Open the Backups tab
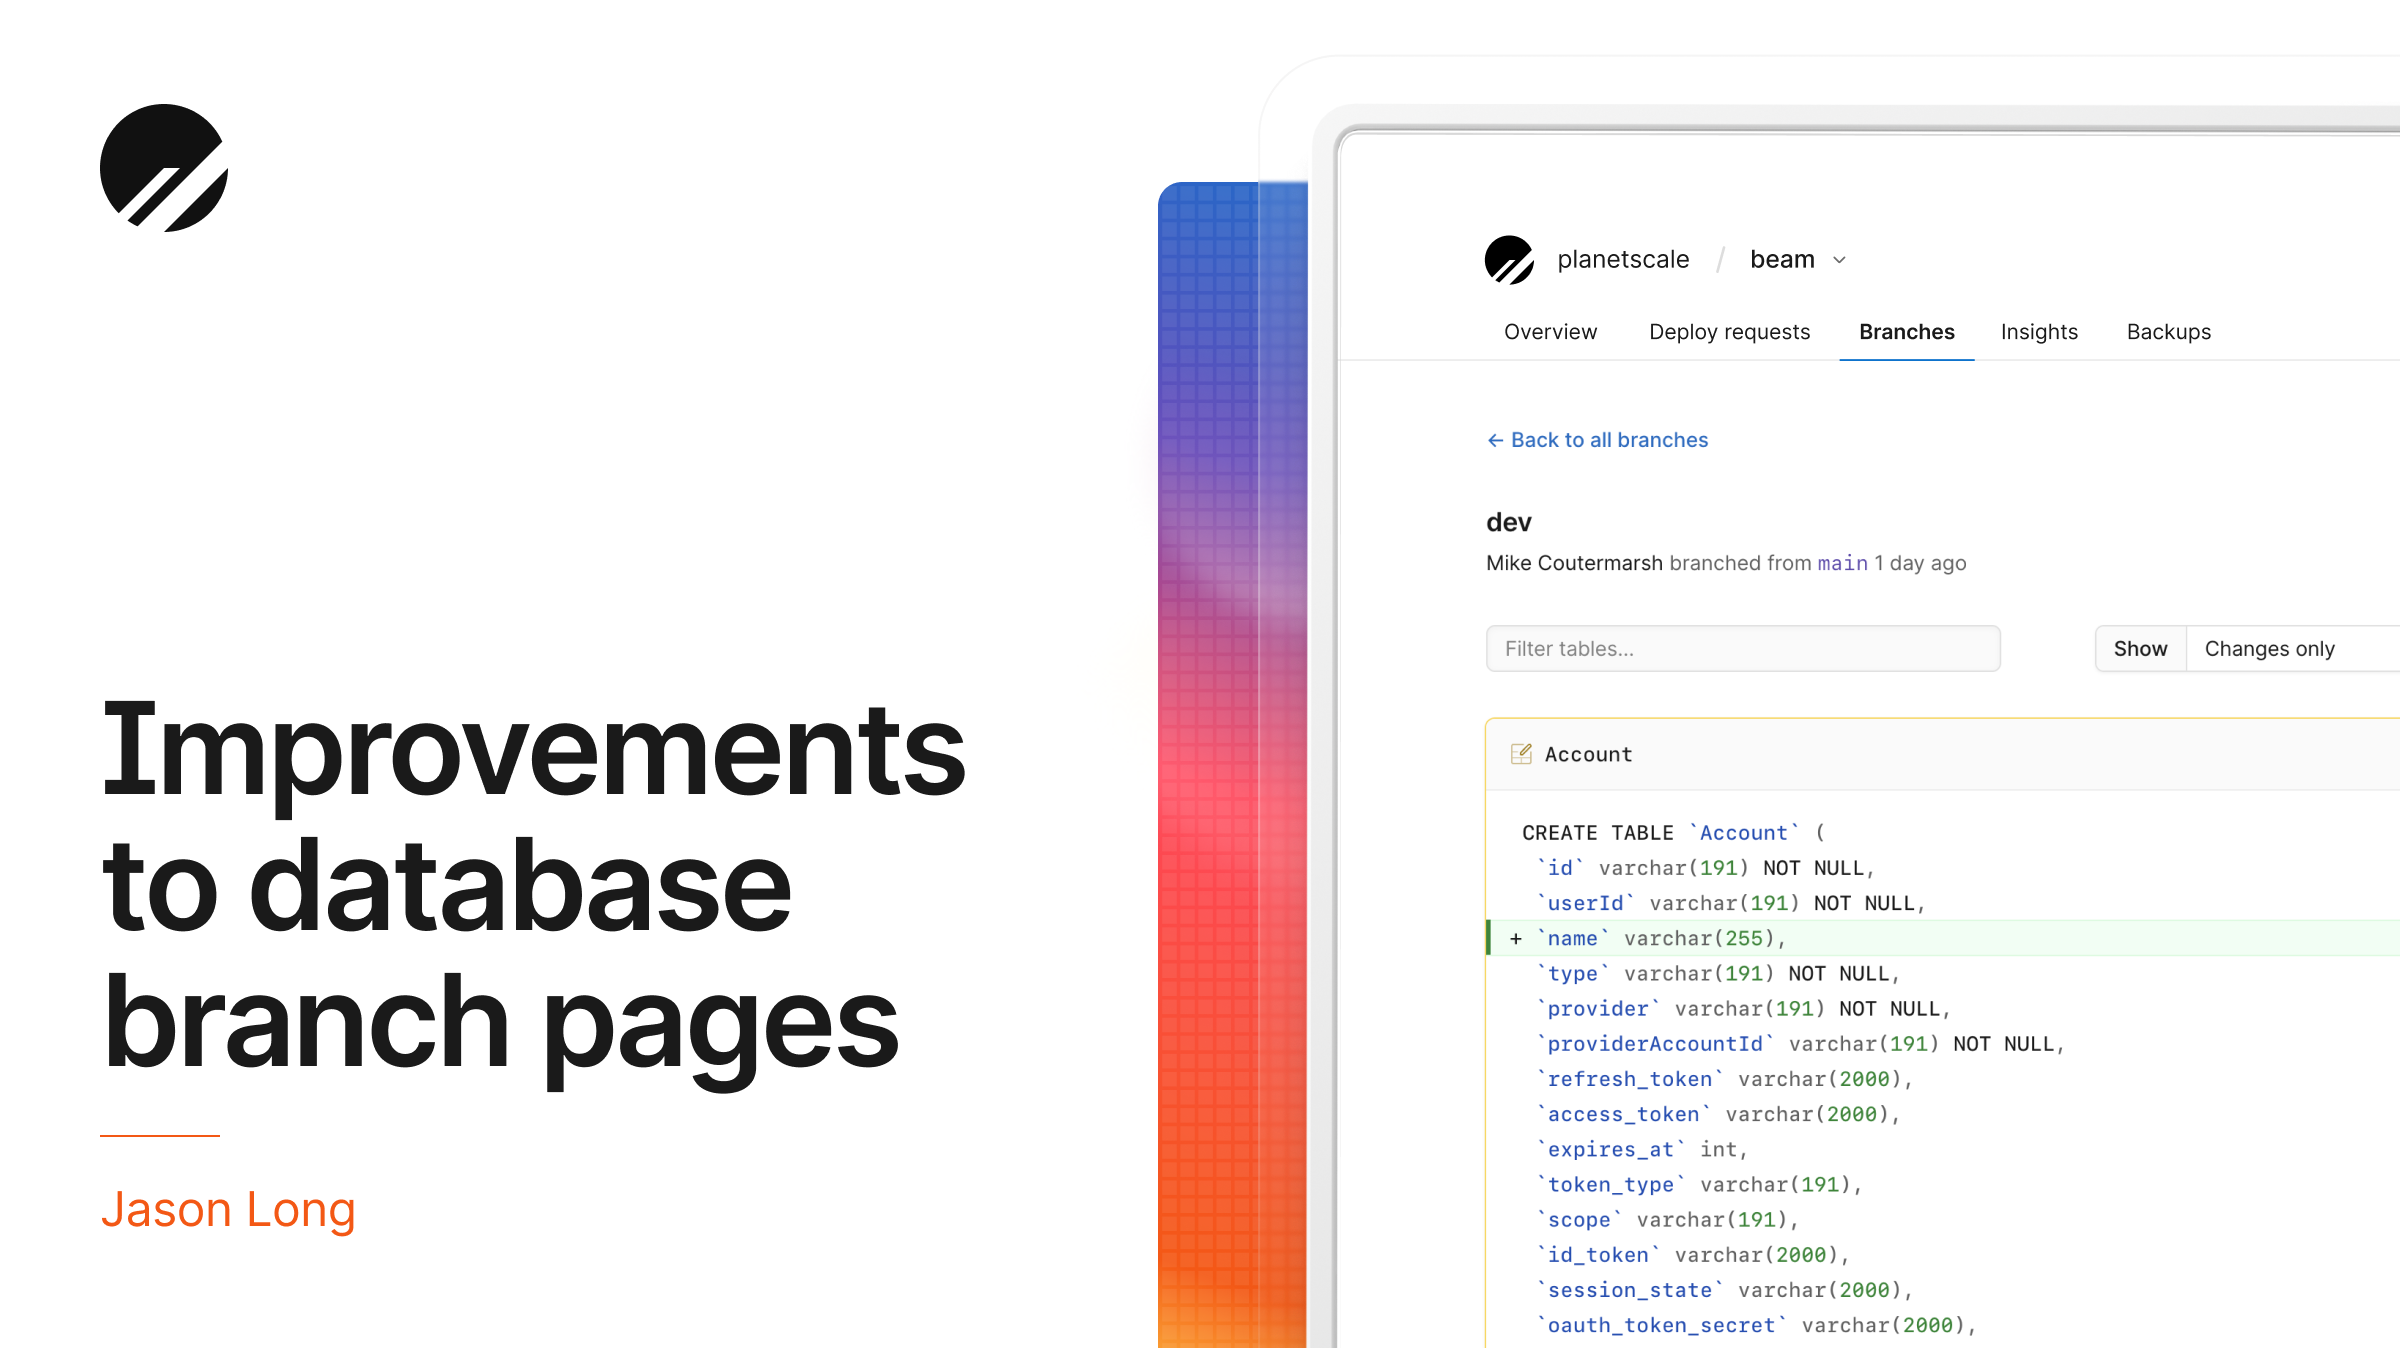Viewport: 2400px width, 1348px height. pyautogui.click(x=2168, y=332)
